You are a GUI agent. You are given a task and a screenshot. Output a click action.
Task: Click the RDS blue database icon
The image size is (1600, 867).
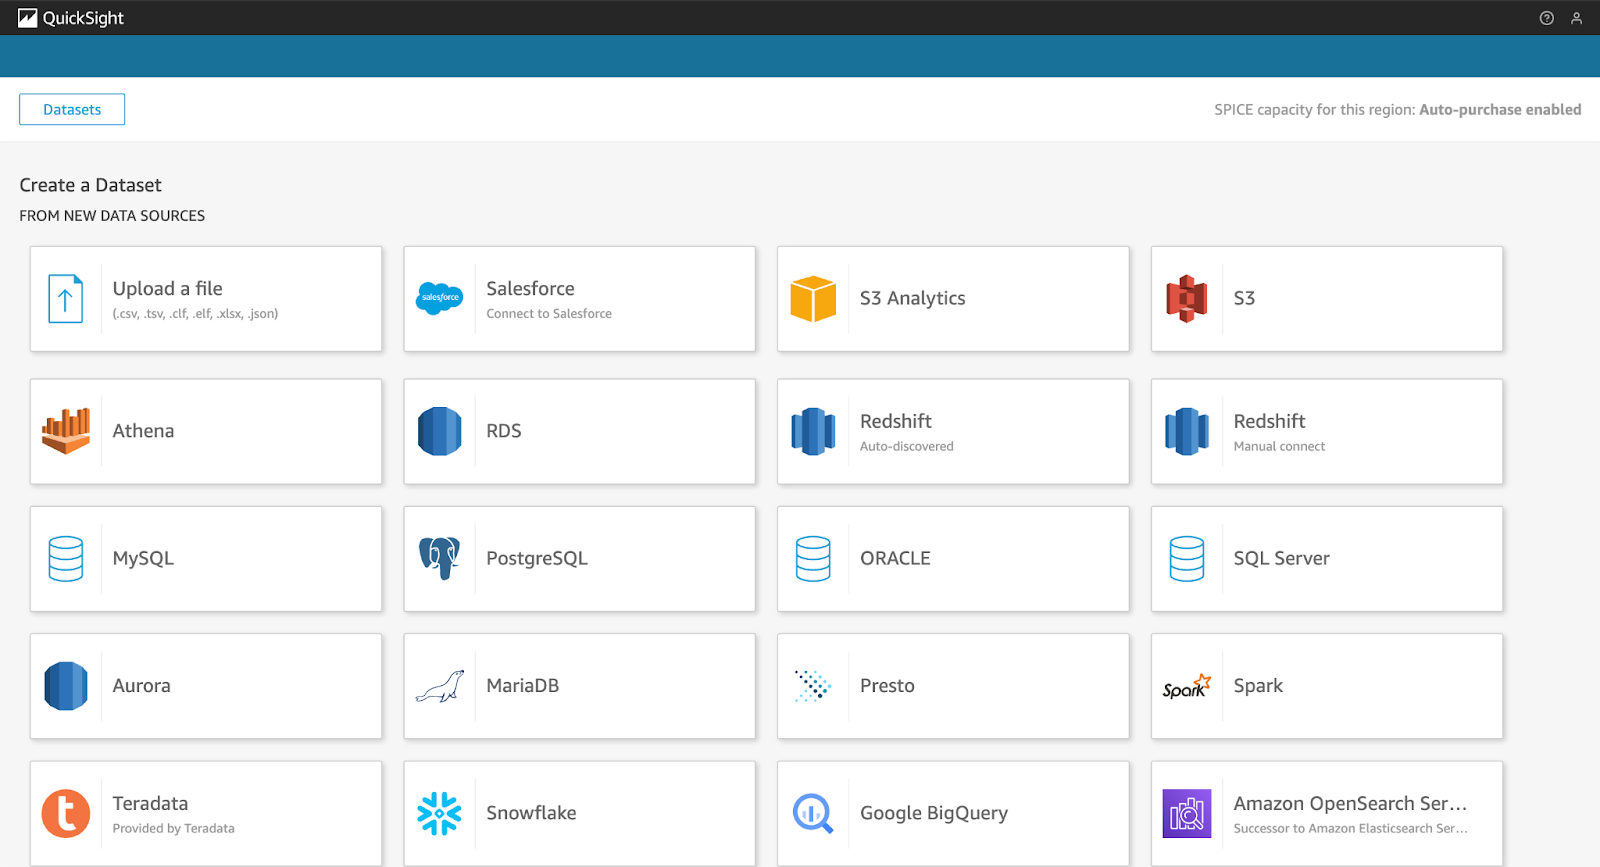pos(440,431)
